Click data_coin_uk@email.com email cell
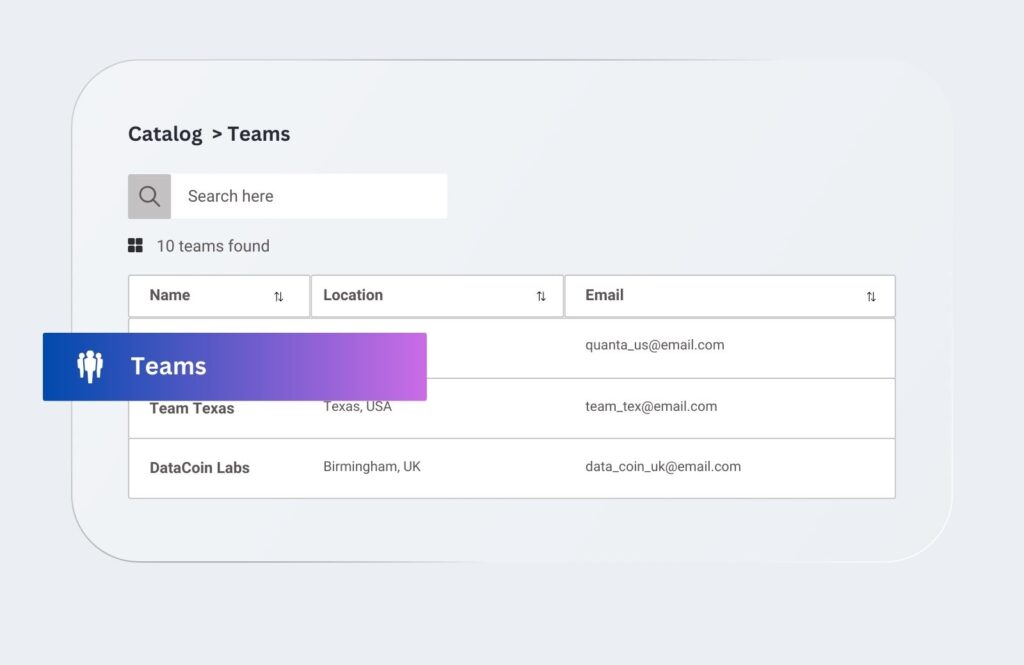 (x=664, y=466)
